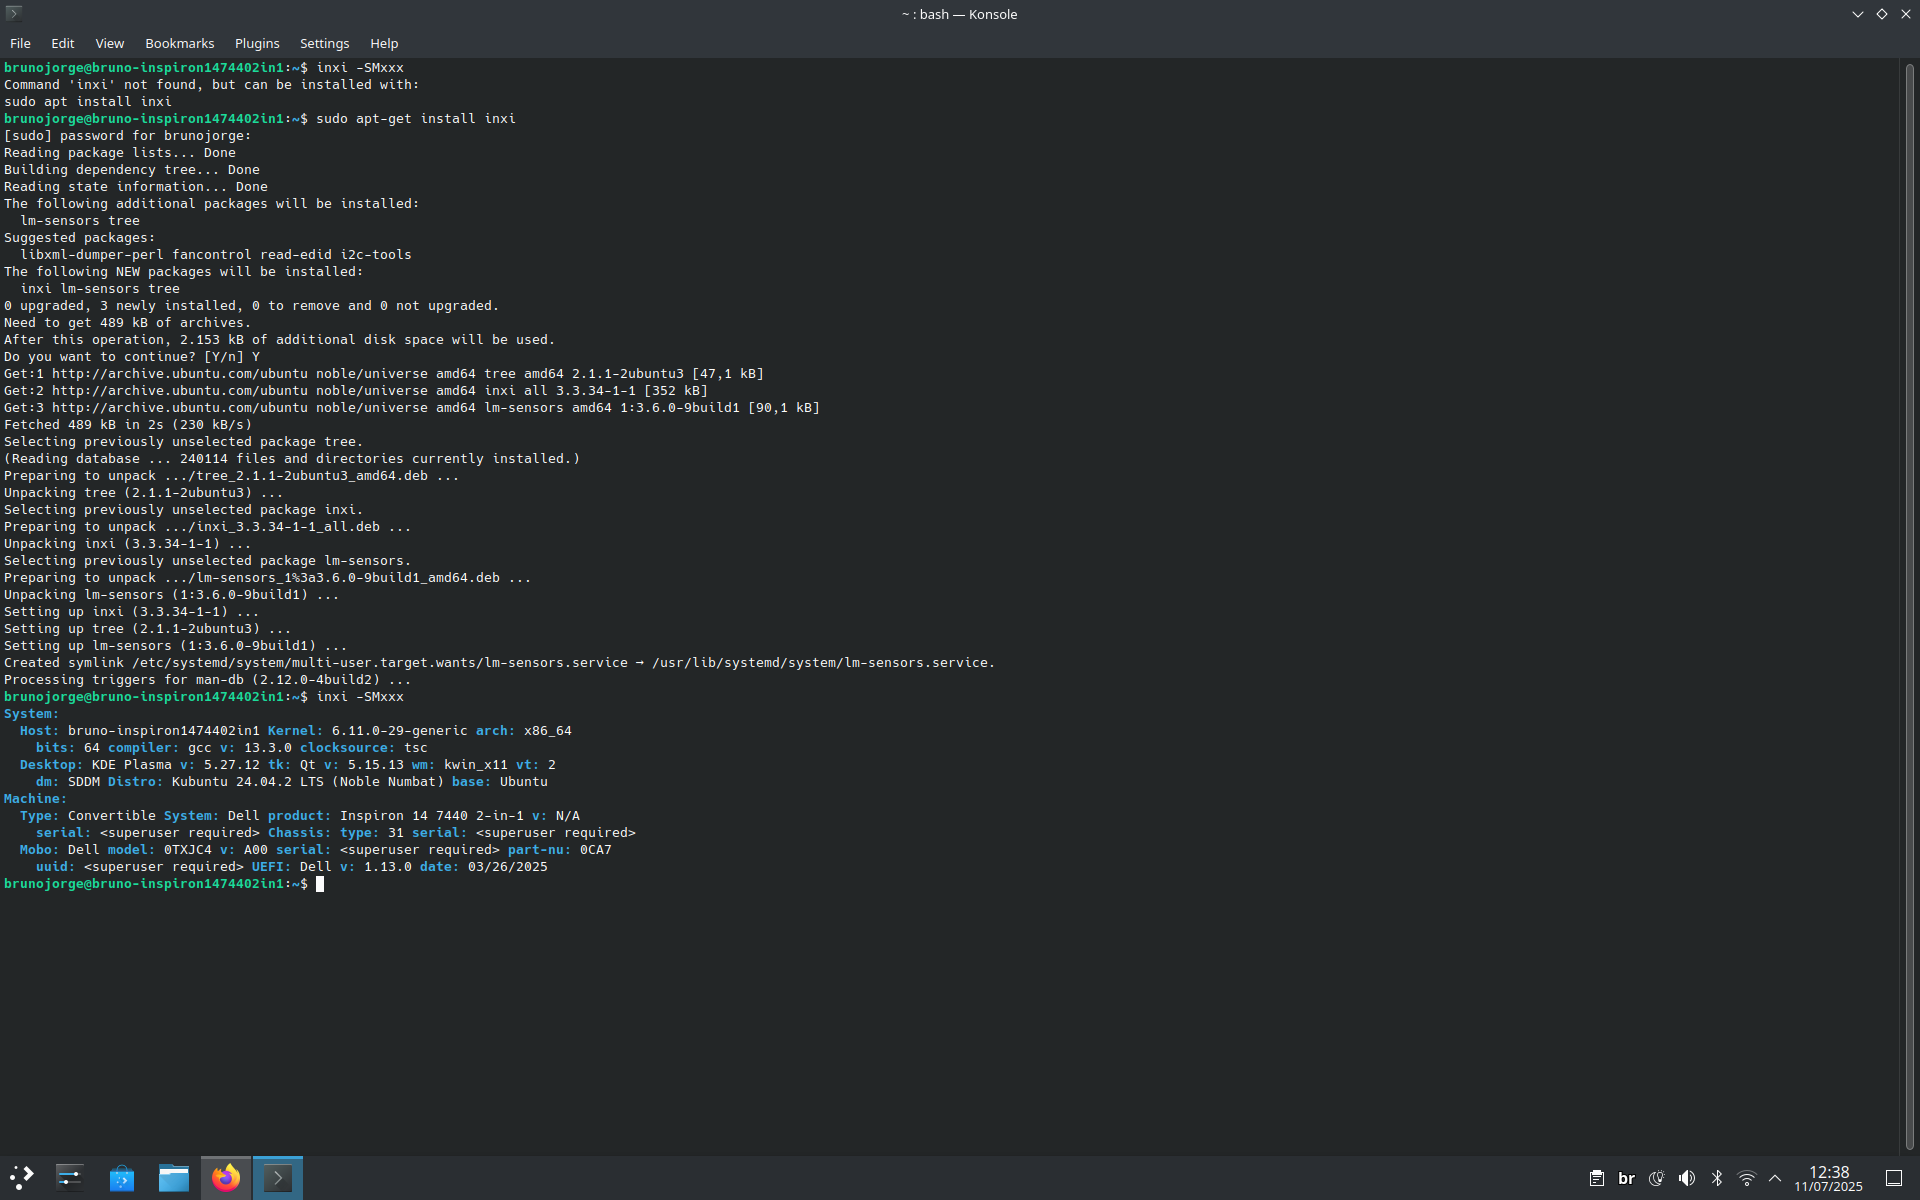
Task: Open the Plugins menu
Action: (257, 44)
